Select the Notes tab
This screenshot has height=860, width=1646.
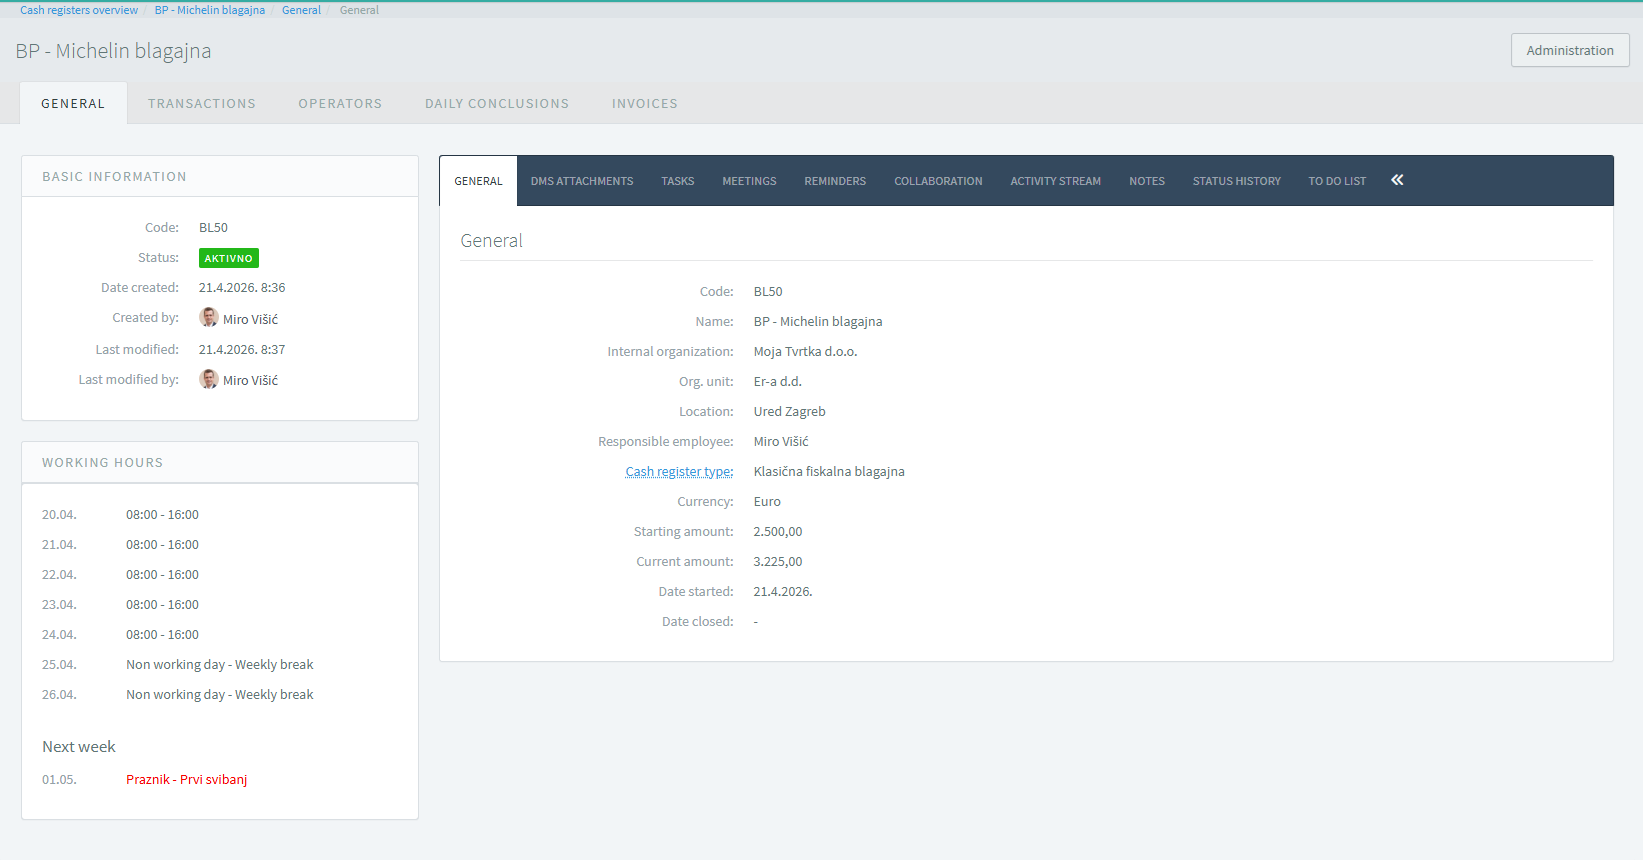pyautogui.click(x=1147, y=181)
